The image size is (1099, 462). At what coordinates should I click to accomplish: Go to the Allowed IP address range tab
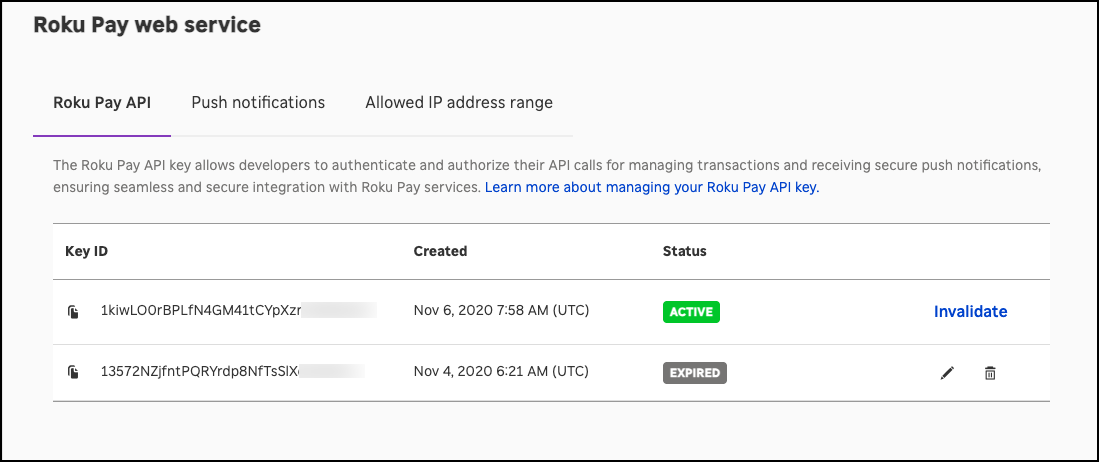(459, 102)
